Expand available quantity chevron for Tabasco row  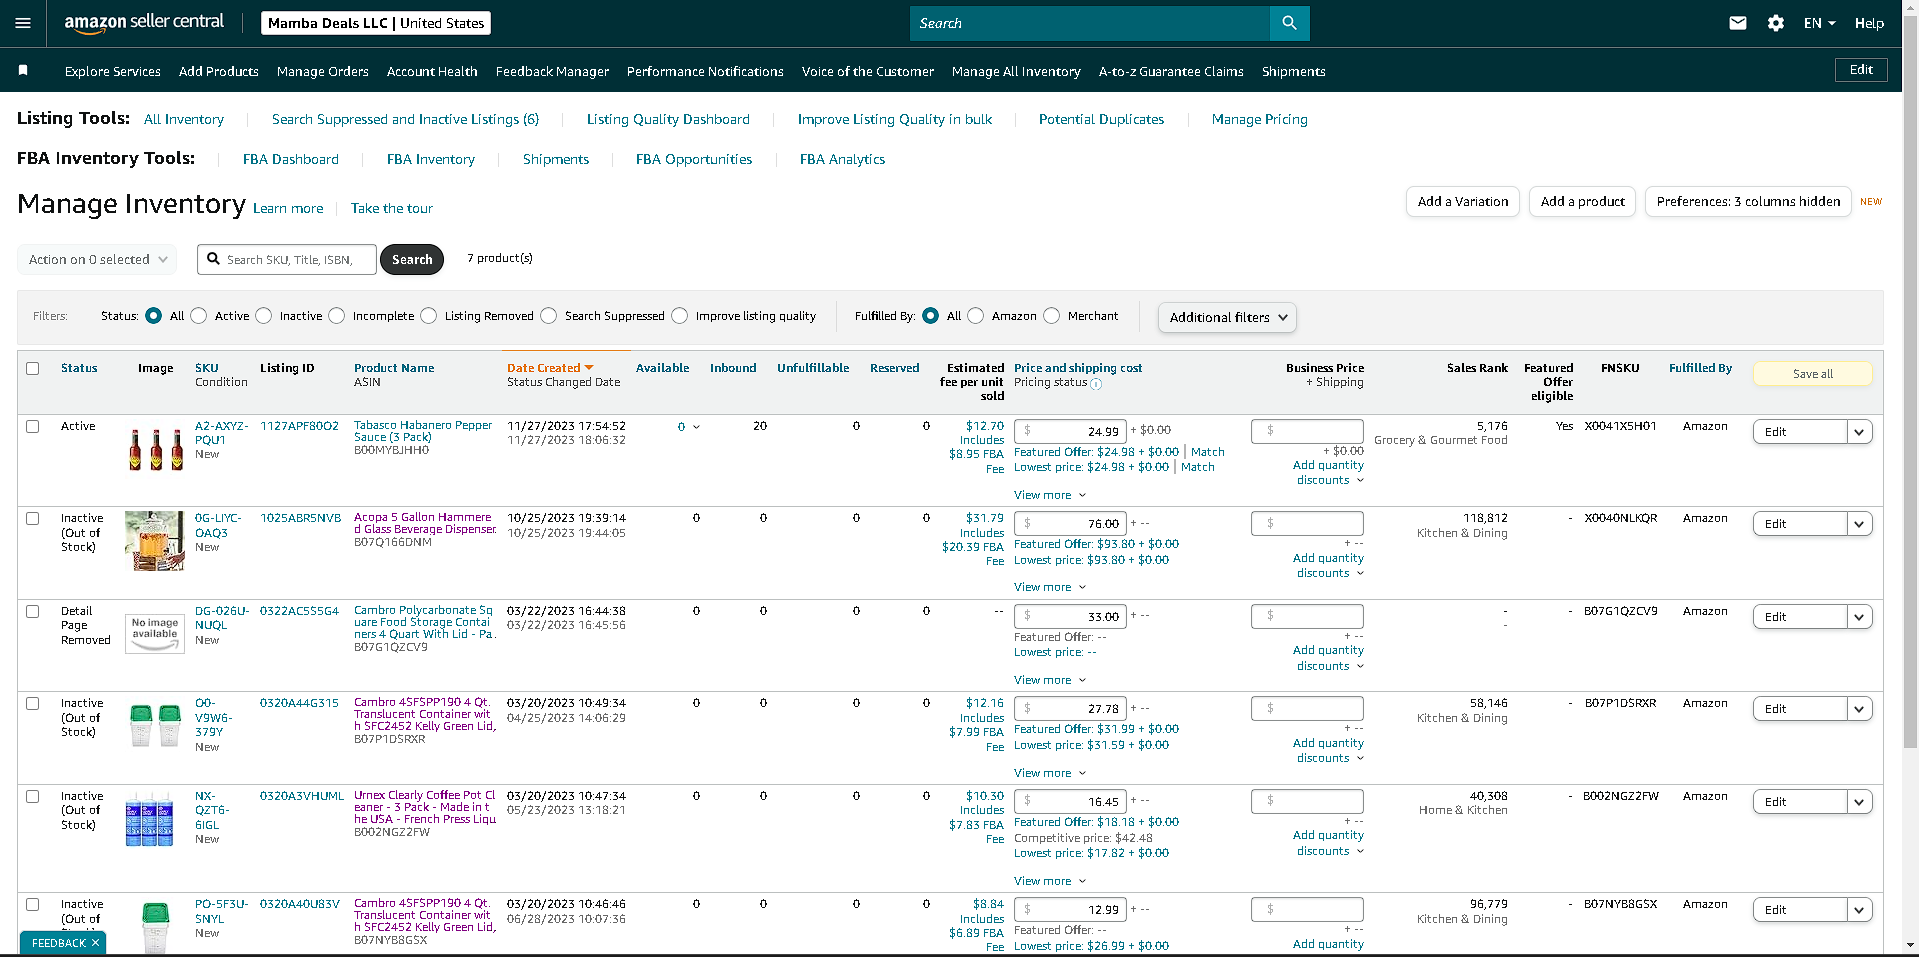(x=697, y=427)
